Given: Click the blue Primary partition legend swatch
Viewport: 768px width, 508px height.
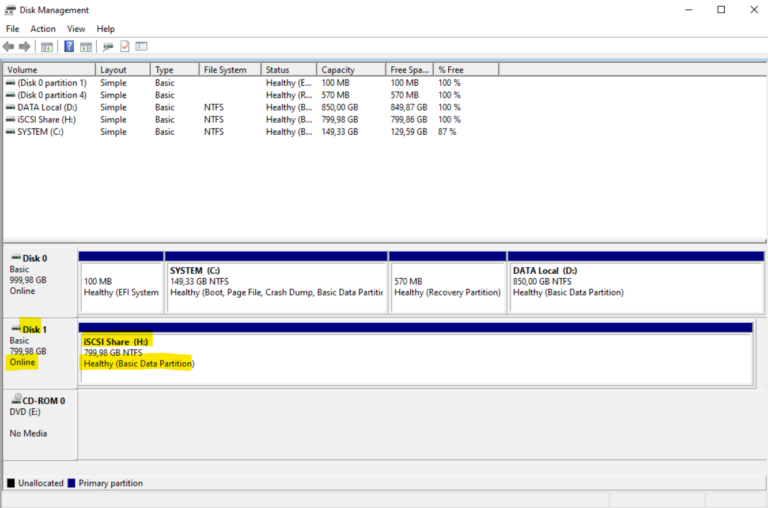Looking at the screenshot, I should (71, 483).
